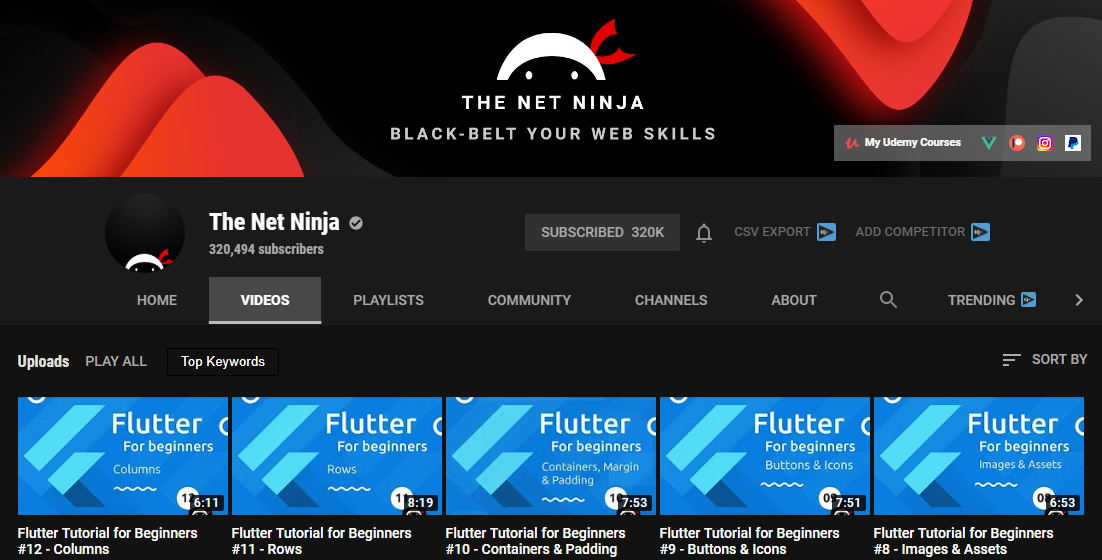Click the channel search magnifier icon
The width and height of the screenshot is (1102, 560).
click(x=888, y=300)
